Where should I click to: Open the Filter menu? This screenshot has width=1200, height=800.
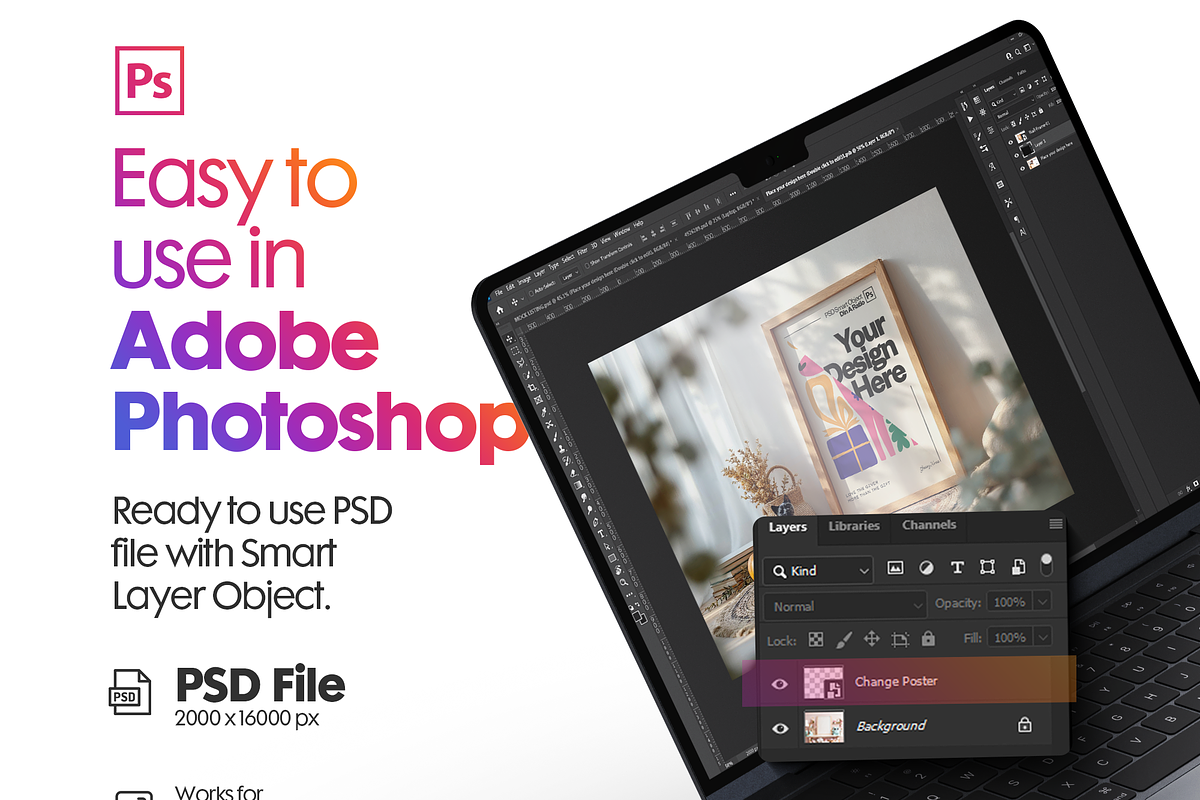[x=582, y=251]
